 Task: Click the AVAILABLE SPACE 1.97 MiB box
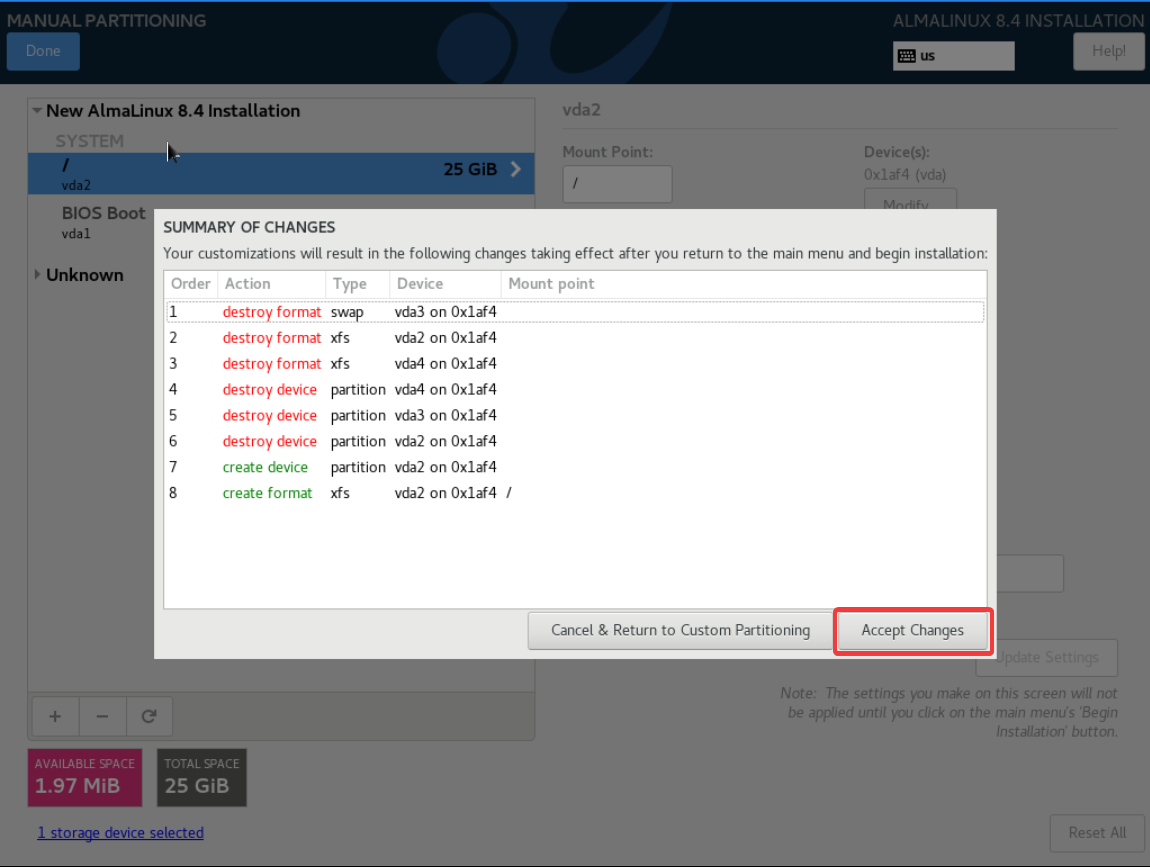coord(85,778)
